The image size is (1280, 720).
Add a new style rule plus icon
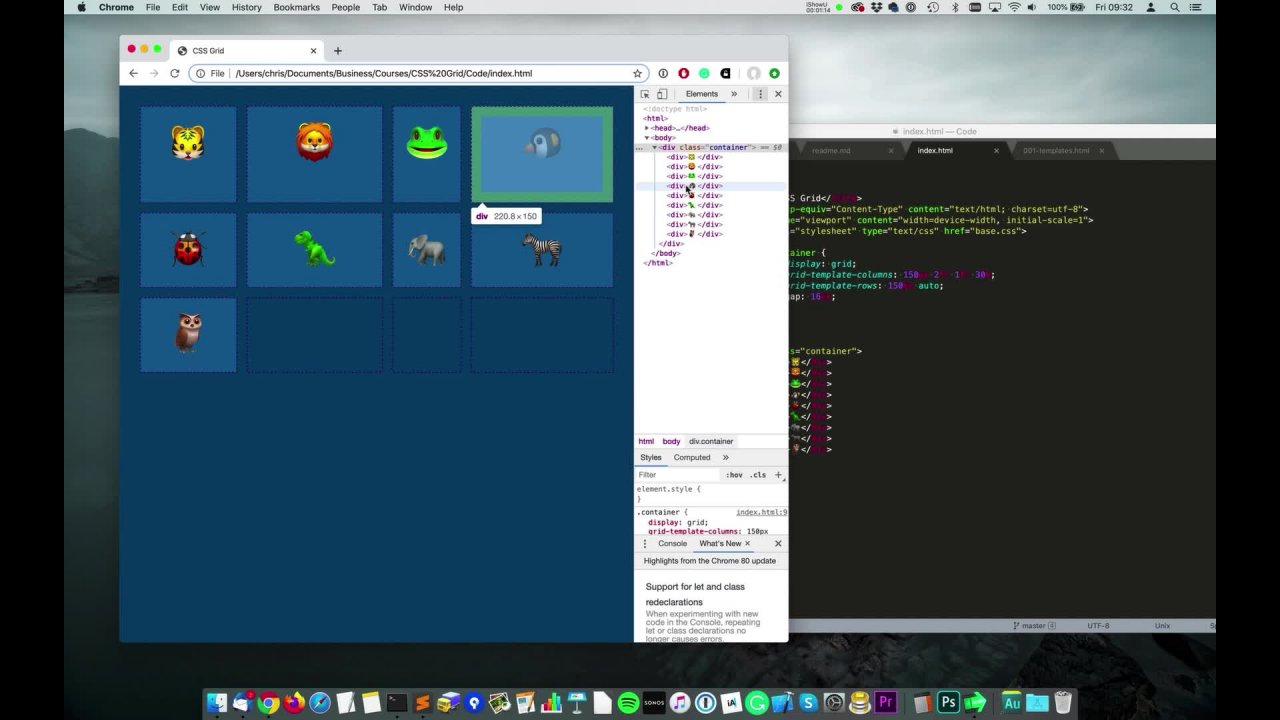click(778, 475)
